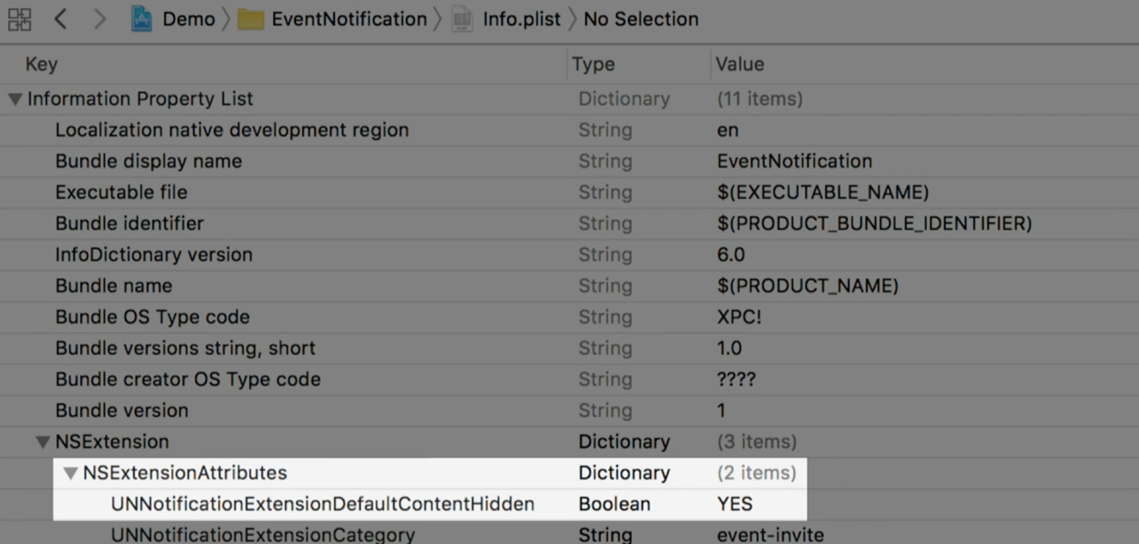
Task: Select the No Selection breadcrumb item
Action: pyautogui.click(x=641, y=19)
